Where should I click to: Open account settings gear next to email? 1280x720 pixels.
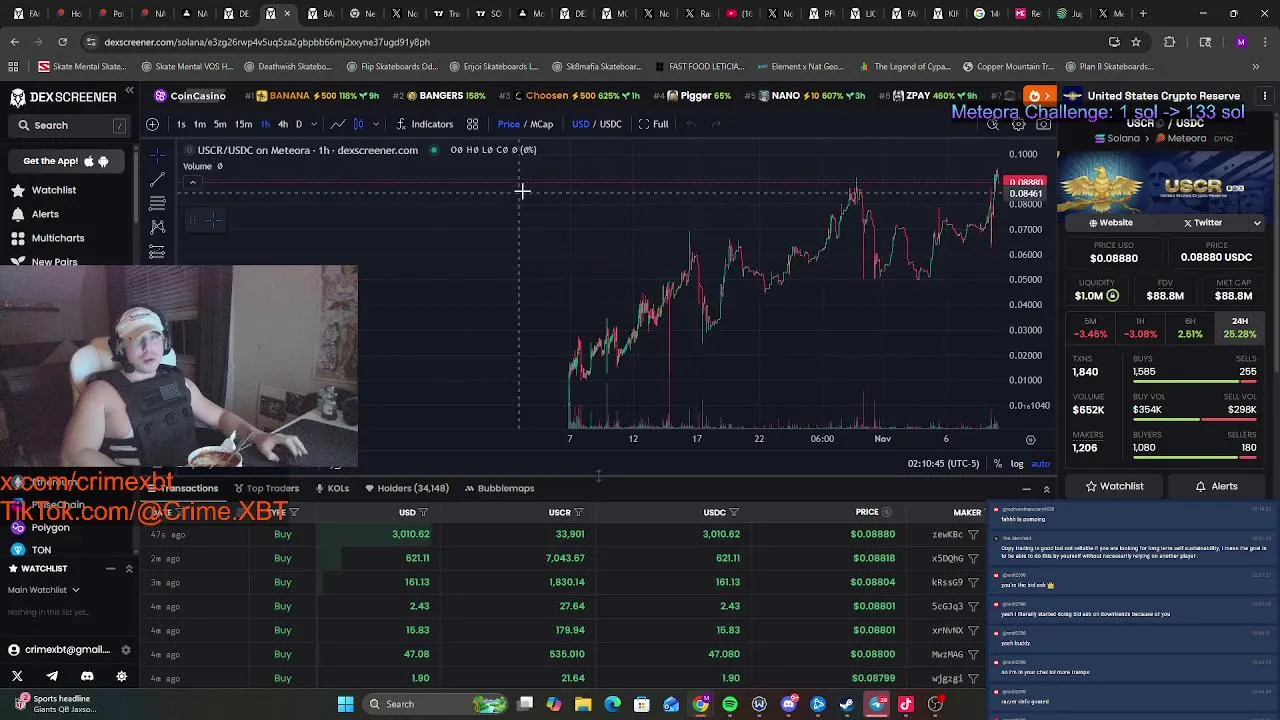pyautogui.click(x=126, y=650)
